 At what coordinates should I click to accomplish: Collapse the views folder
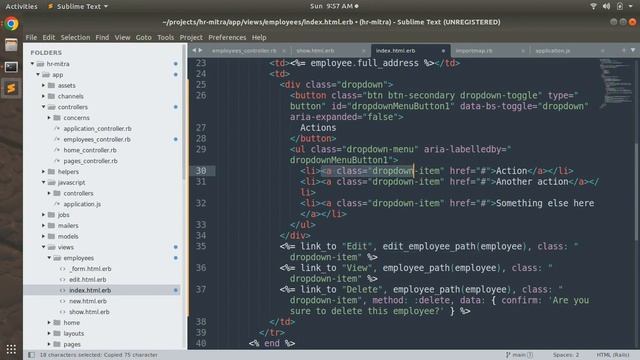pyautogui.click(x=43, y=247)
